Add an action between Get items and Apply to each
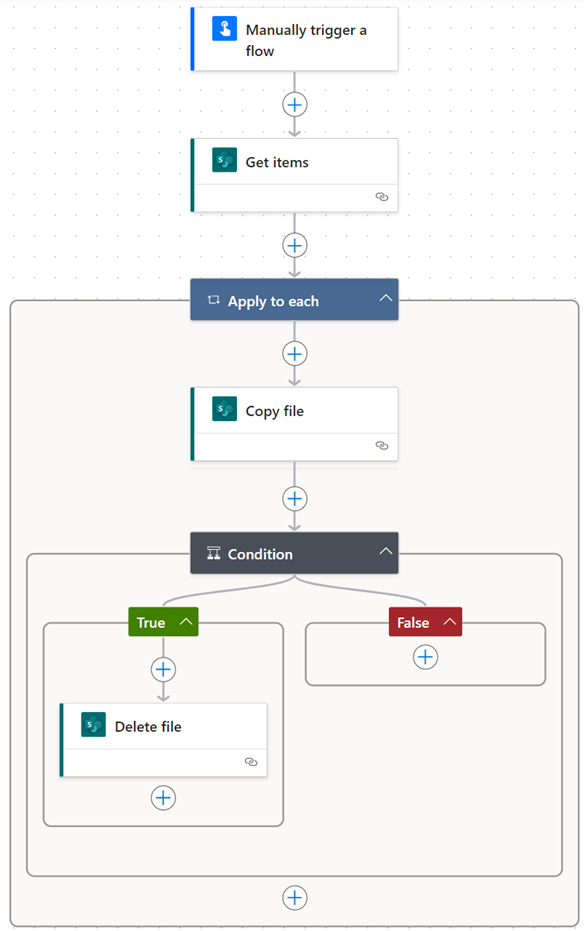 [x=294, y=245]
